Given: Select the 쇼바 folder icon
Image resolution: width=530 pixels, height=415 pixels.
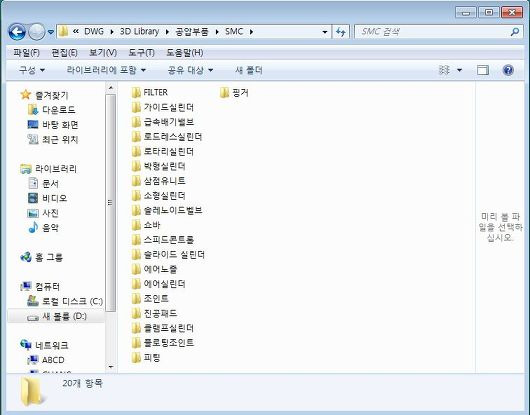Looking at the screenshot, I should pyautogui.click(x=136, y=225).
